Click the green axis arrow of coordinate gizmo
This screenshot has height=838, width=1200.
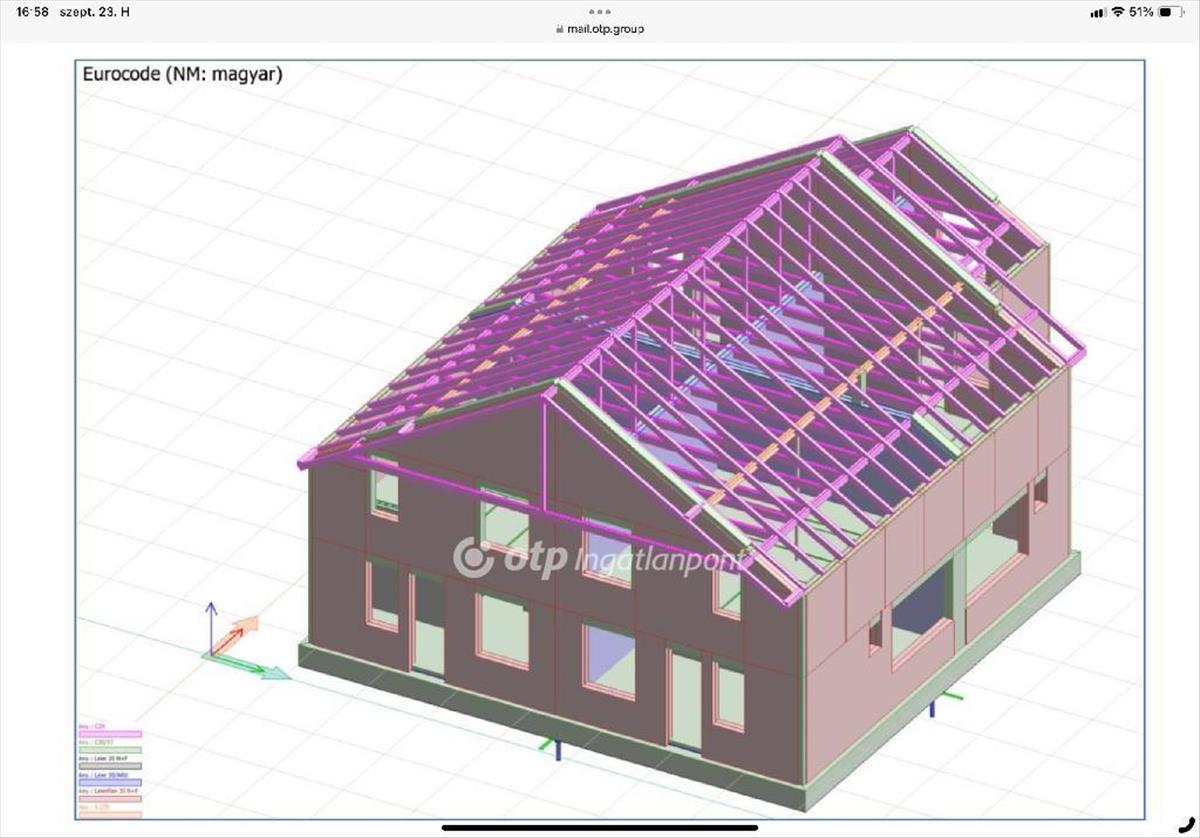pos(262,670)
